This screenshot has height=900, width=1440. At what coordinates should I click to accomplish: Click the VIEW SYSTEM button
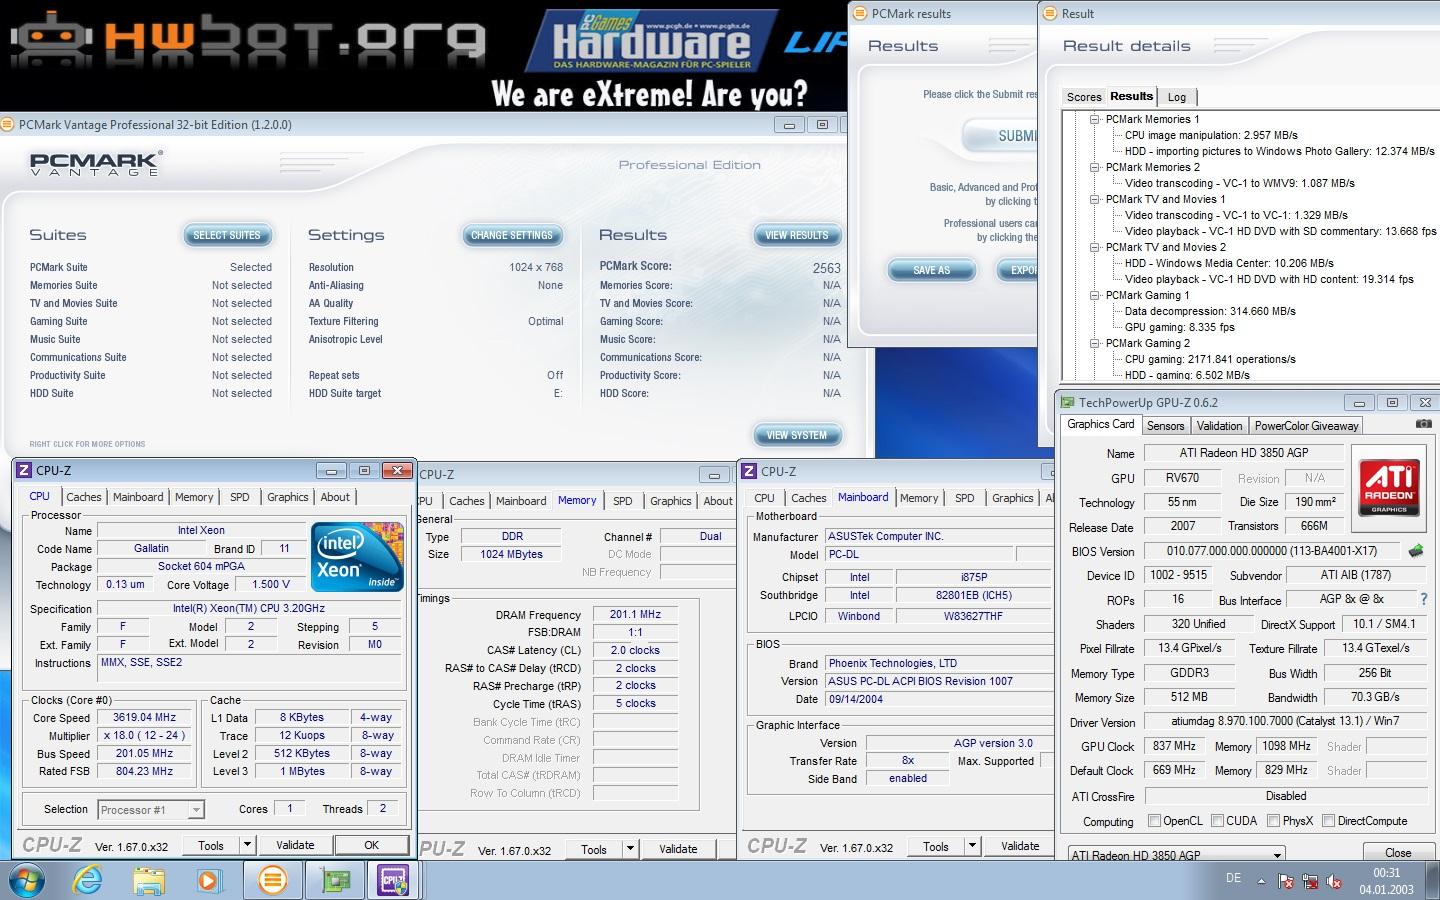click(x=797, y=435)
